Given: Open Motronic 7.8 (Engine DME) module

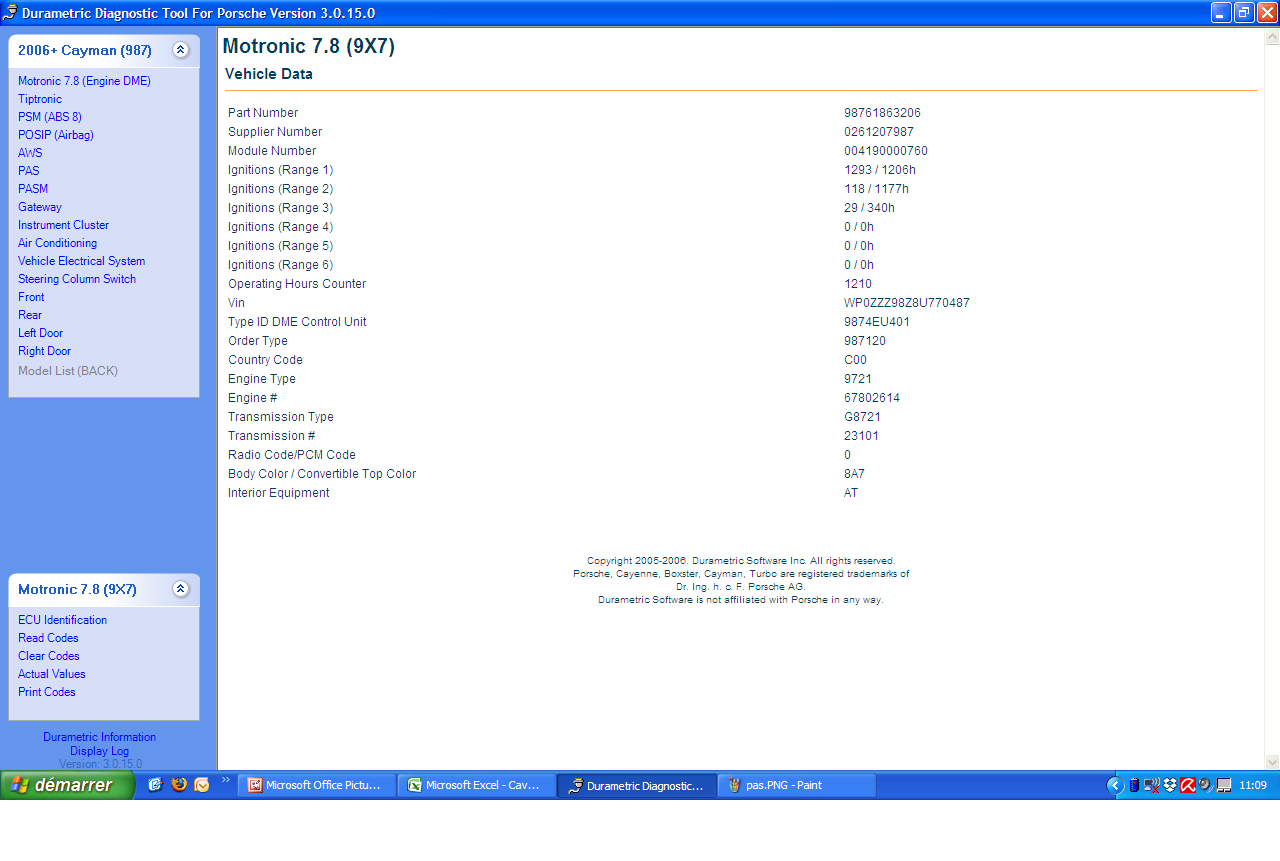Looking at the screenshot, I should tap(84, 81).
